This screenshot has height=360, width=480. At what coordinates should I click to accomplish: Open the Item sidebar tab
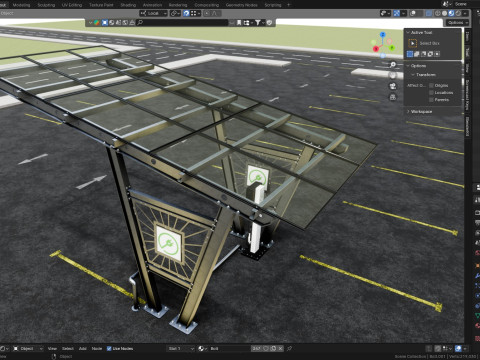point(467,36)
